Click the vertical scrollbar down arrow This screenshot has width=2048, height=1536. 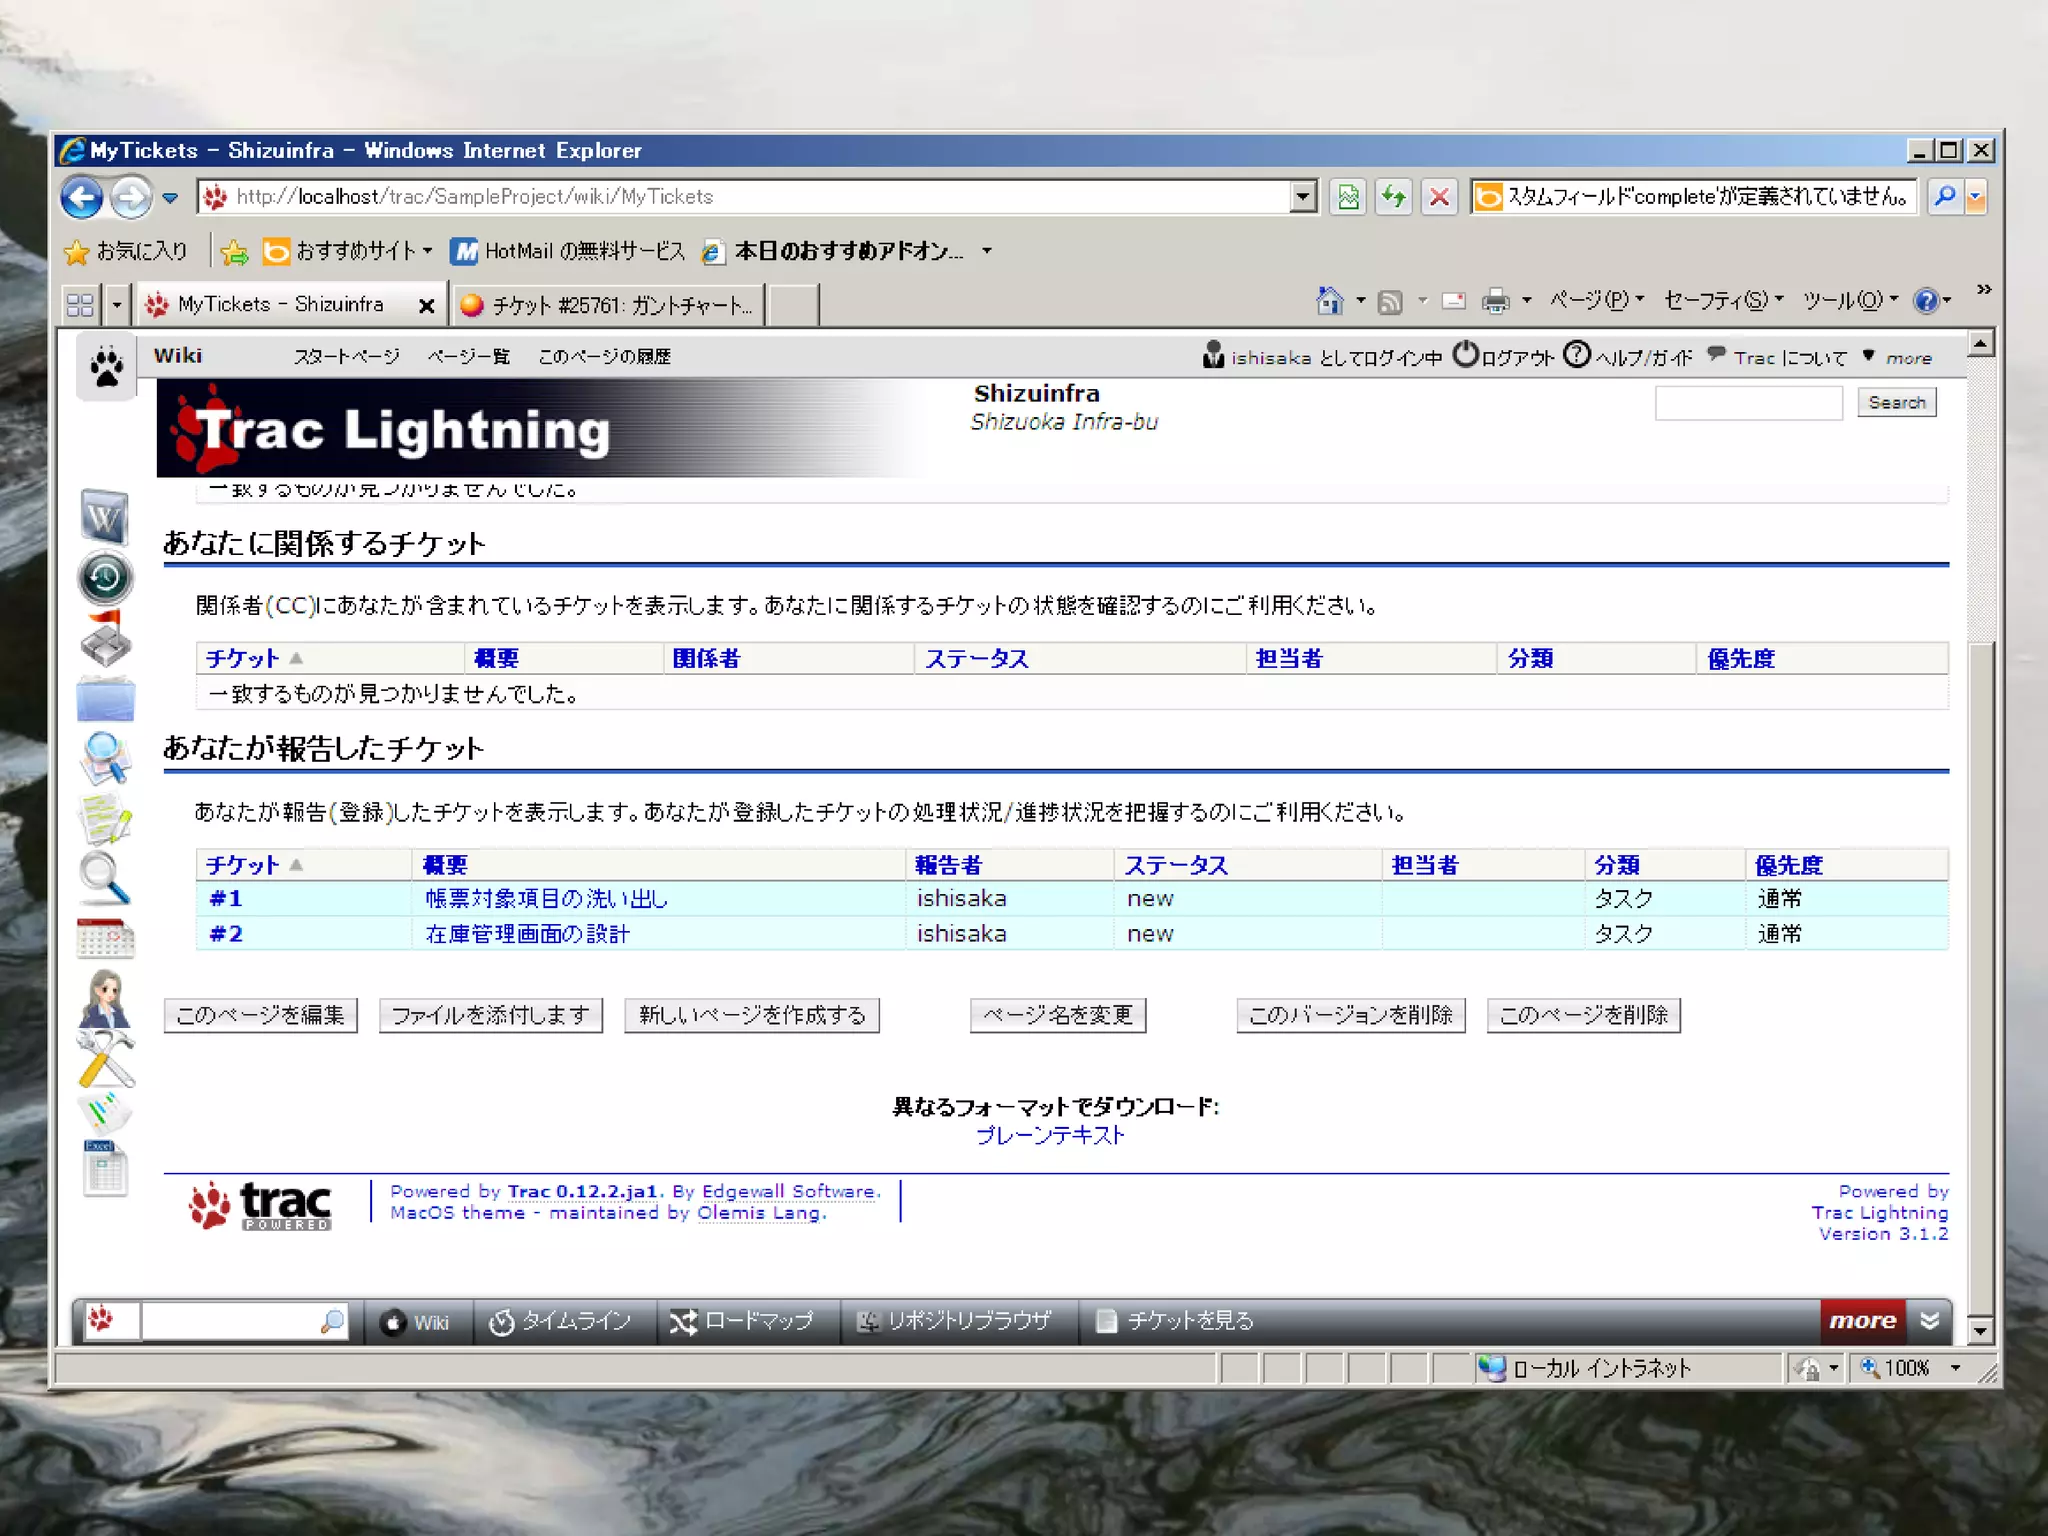pos(1981,1330)
